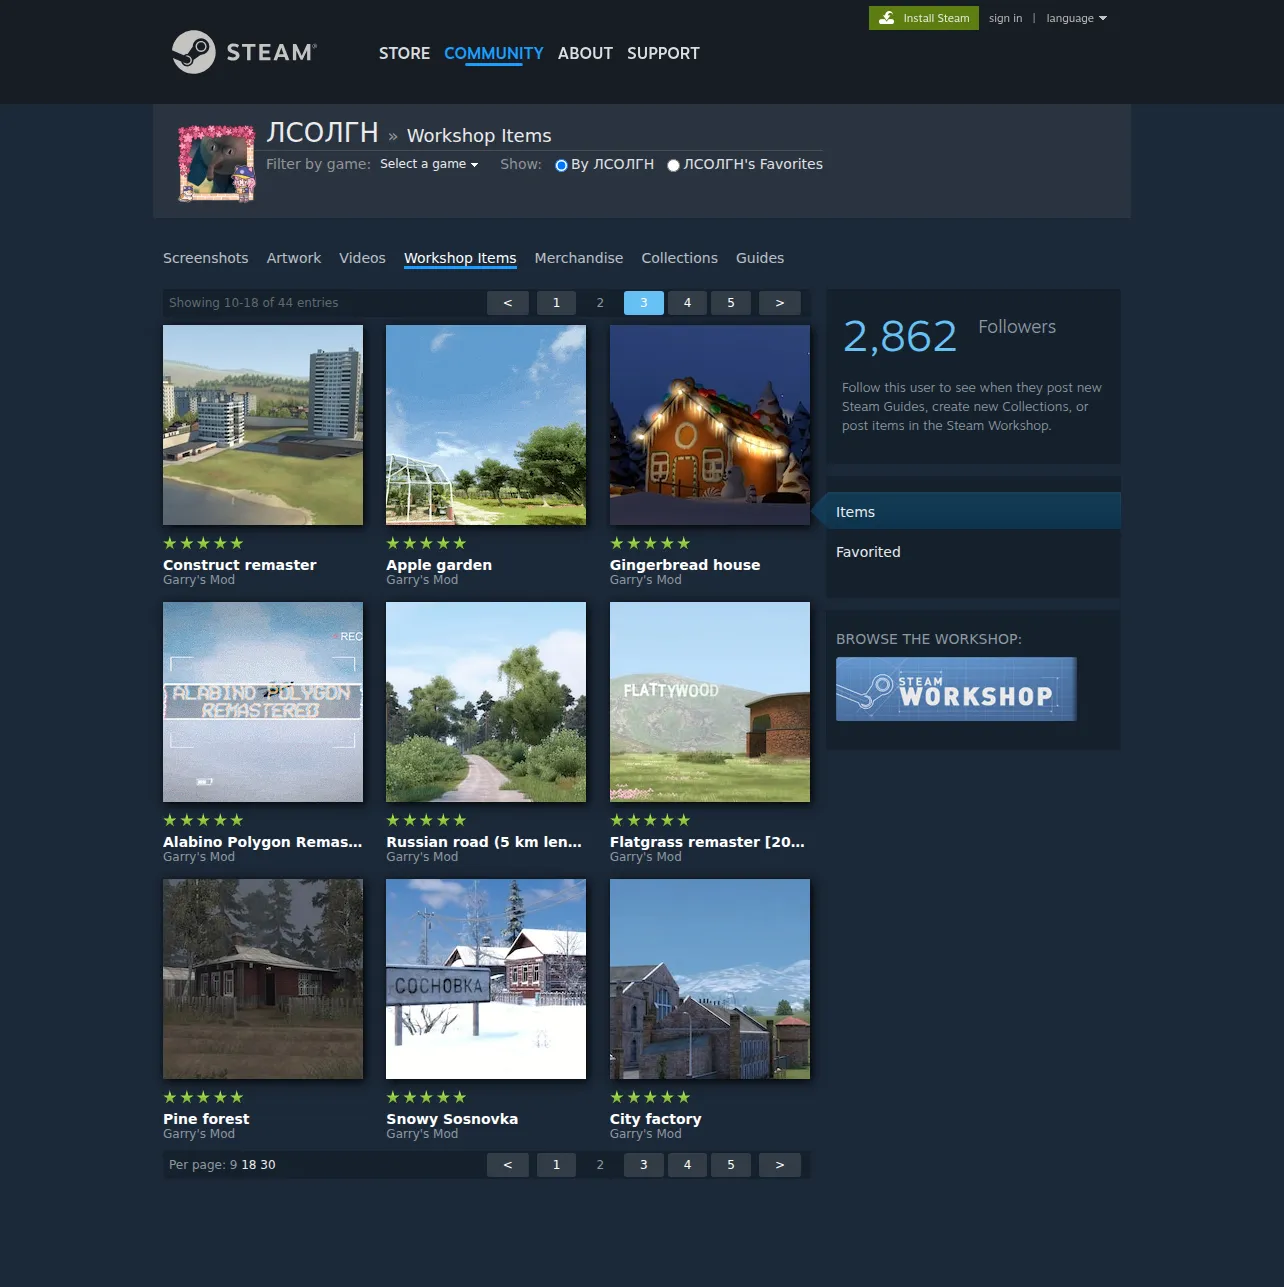Select the ЛСОЛГН's Favorites radio button
The height and width of the screenshot is (1287, 1284).
coord(673,165)
